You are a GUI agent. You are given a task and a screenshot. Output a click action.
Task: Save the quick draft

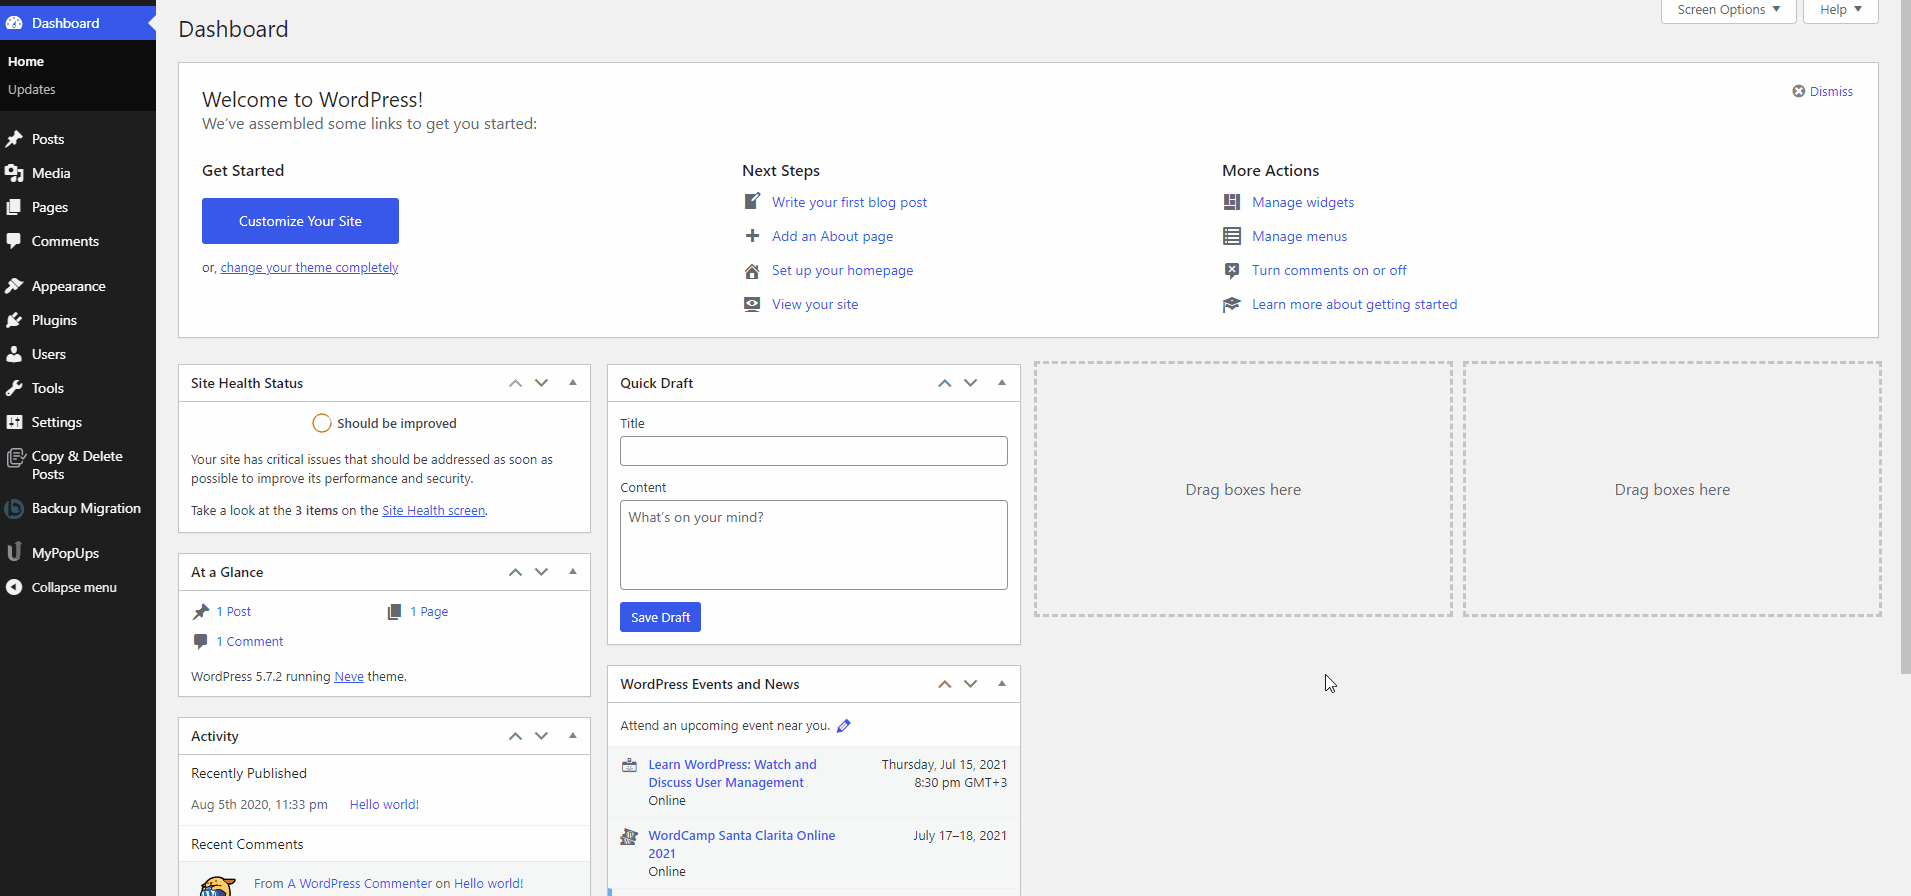[x=660, y=617]
